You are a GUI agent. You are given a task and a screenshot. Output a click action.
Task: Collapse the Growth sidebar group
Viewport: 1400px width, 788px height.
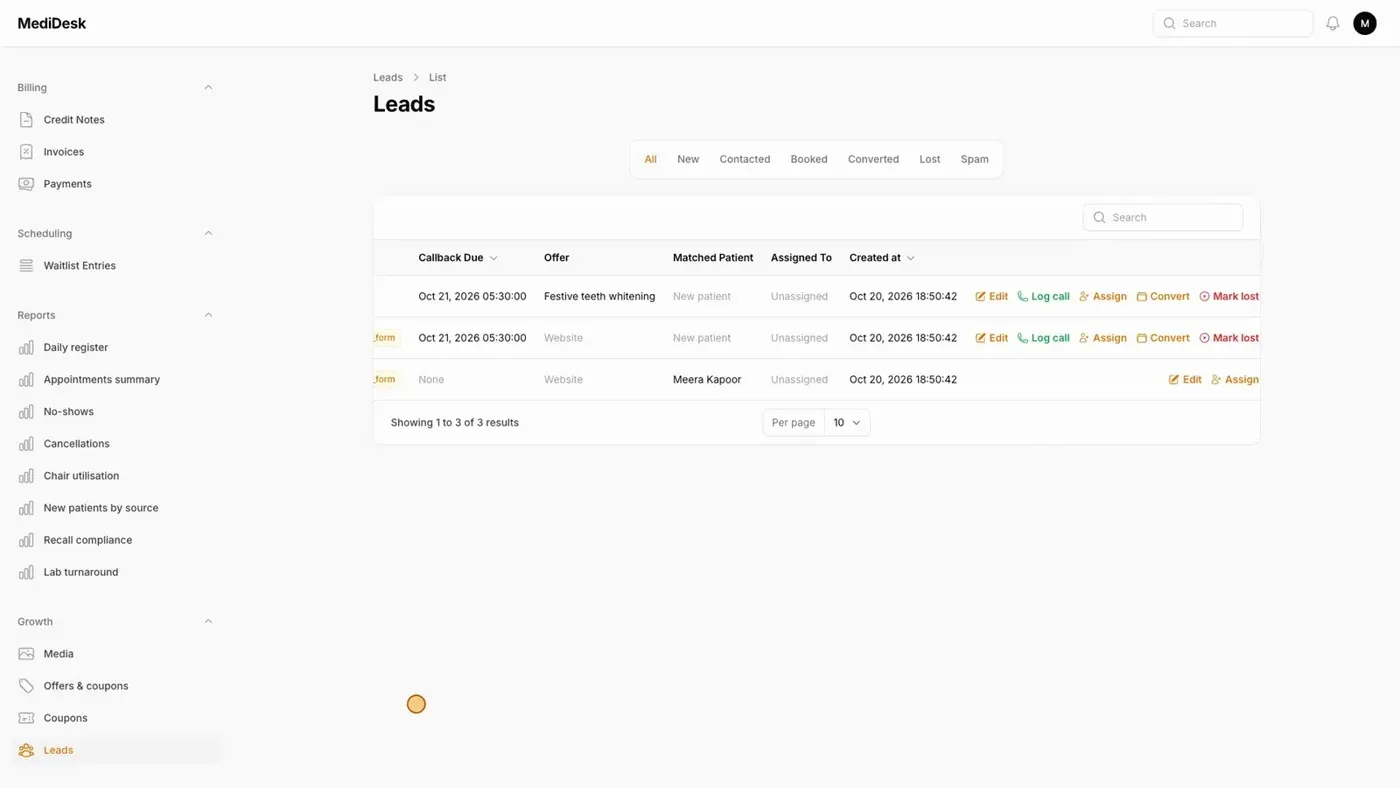208,622
